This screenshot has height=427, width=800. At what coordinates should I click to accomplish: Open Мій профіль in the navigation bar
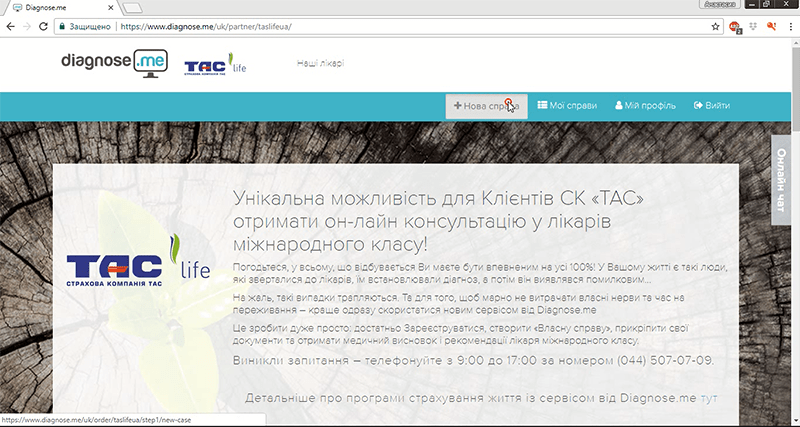pyautogui.click(x=645, y=106)
